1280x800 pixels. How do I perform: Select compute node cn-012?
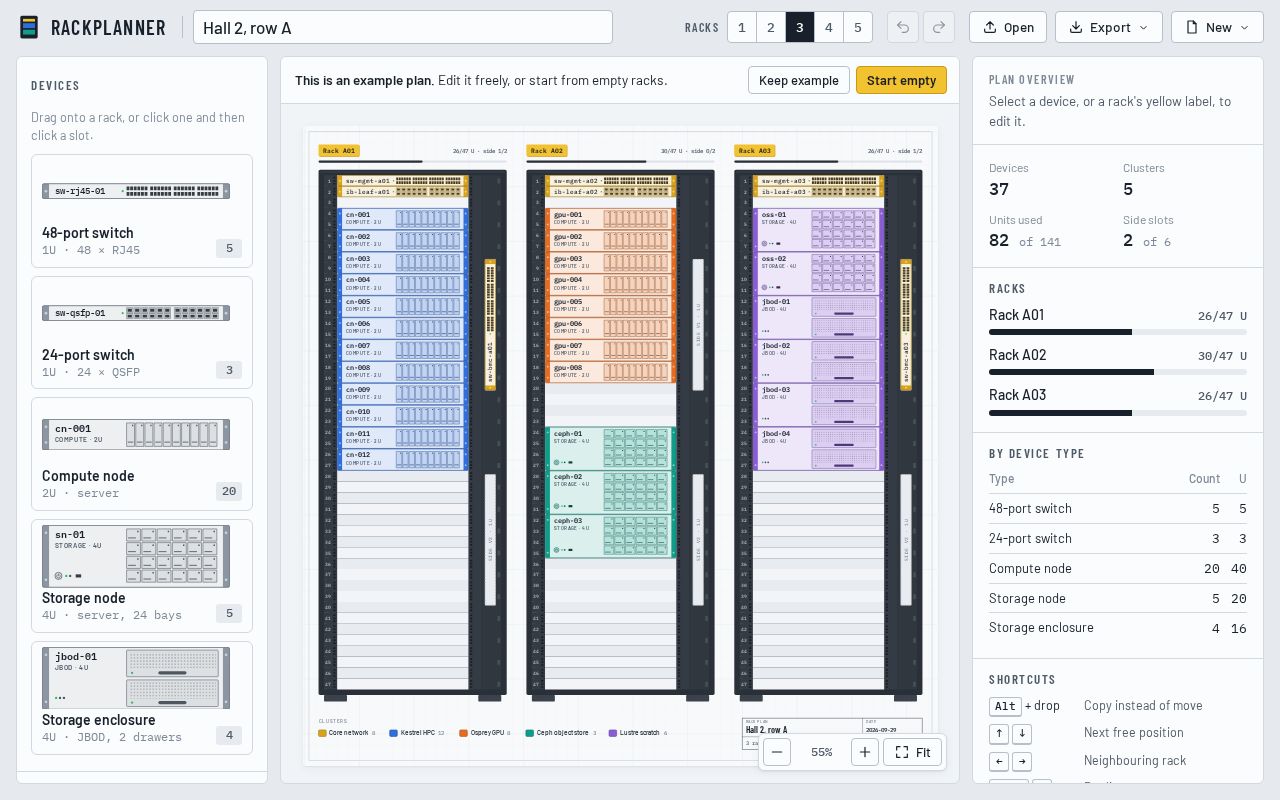coord(403,459)
